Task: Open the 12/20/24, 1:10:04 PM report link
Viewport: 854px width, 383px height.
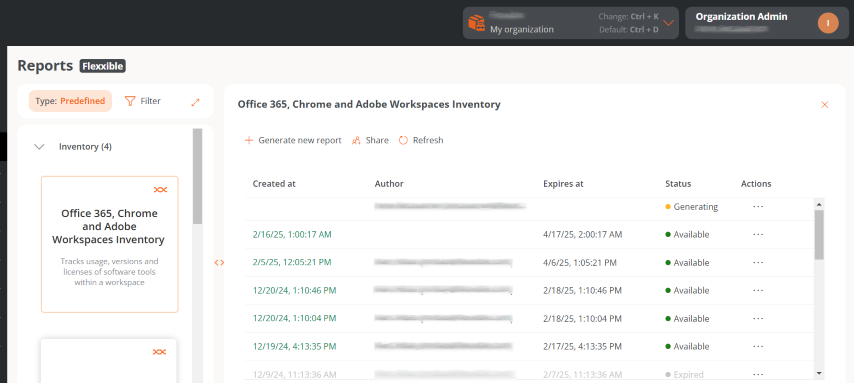Action: coord(295,318)
